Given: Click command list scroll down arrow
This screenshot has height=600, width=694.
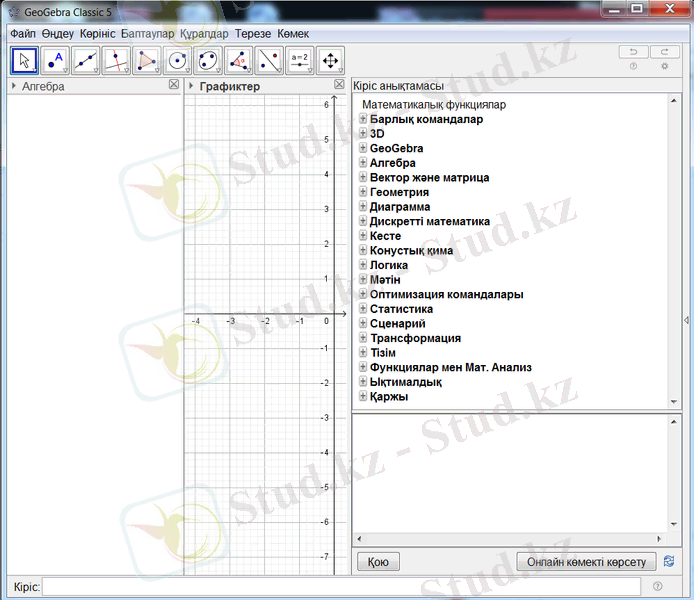Looking at the screenshot, I should coord(674,402).
